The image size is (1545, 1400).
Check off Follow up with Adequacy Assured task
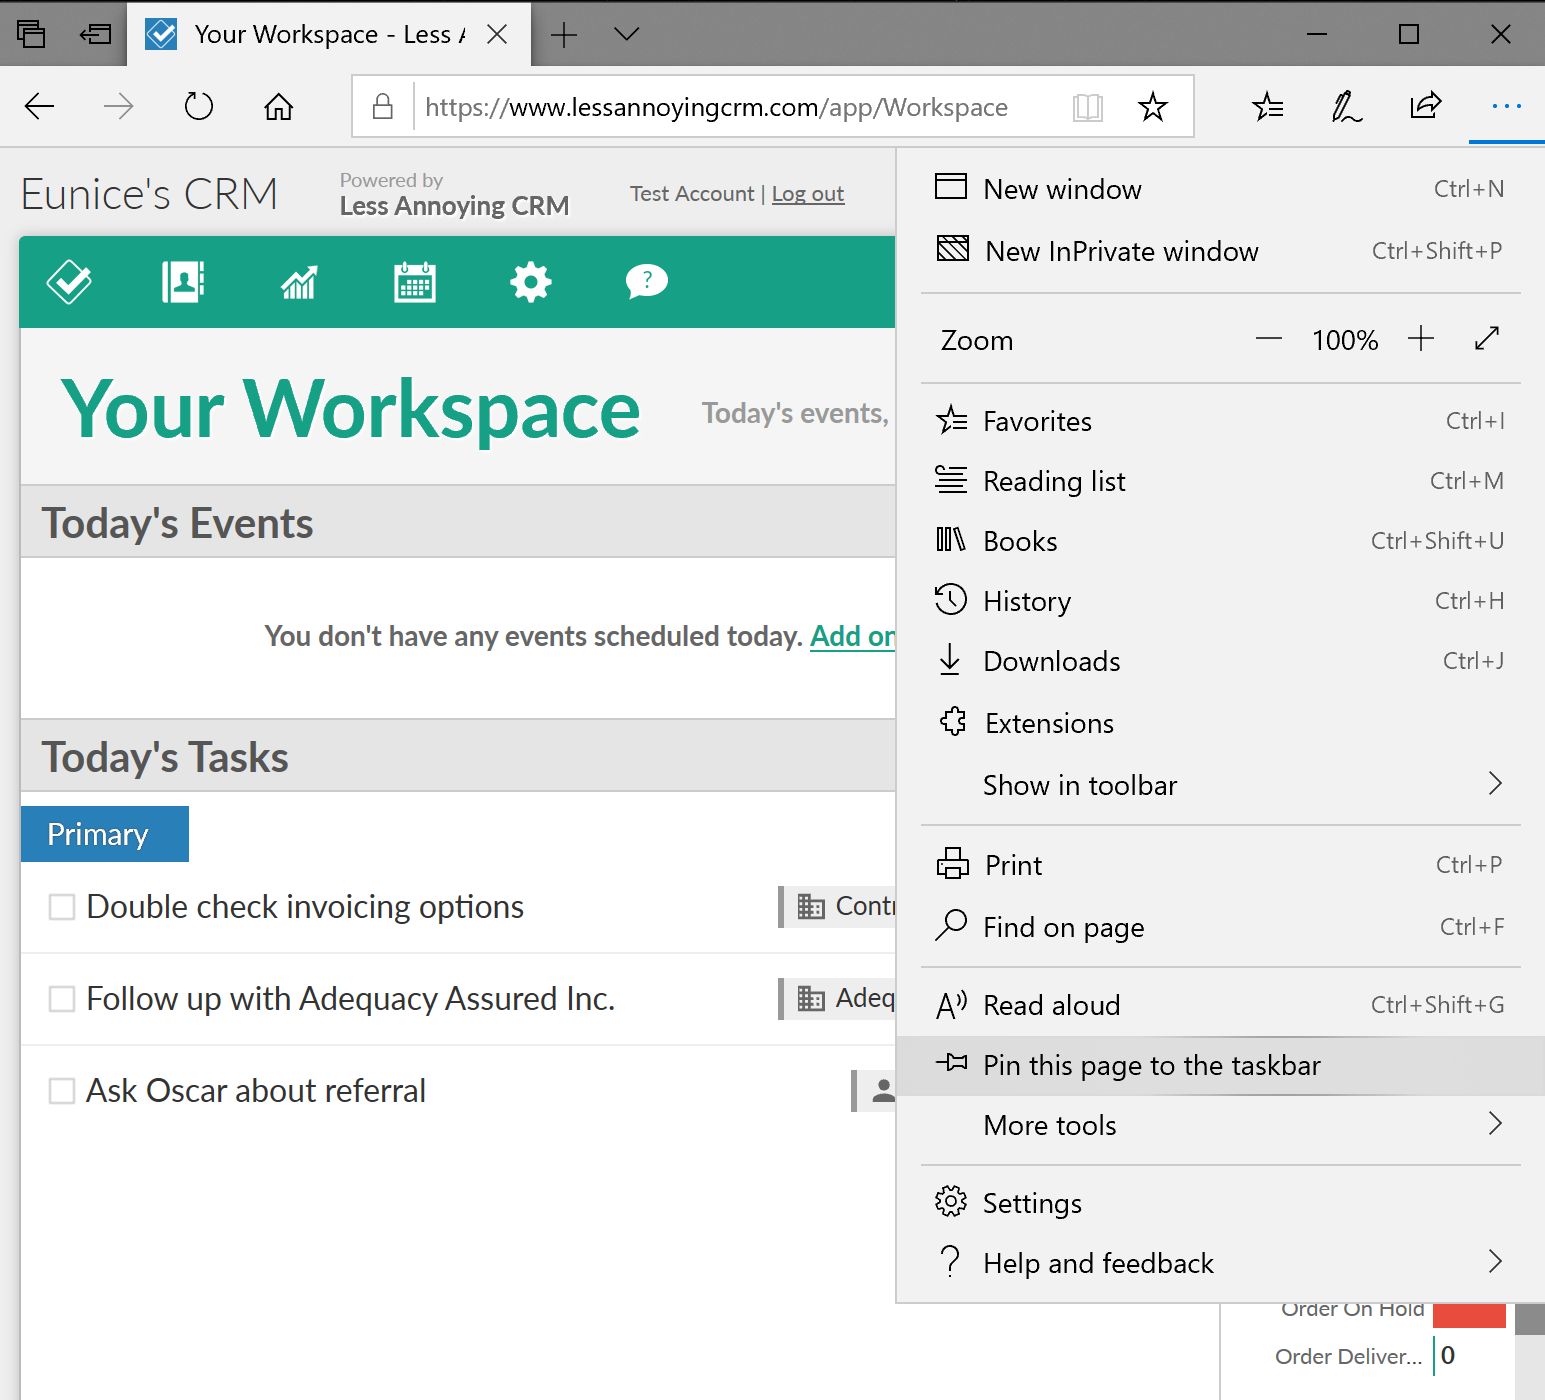click(x=62, y=999)
